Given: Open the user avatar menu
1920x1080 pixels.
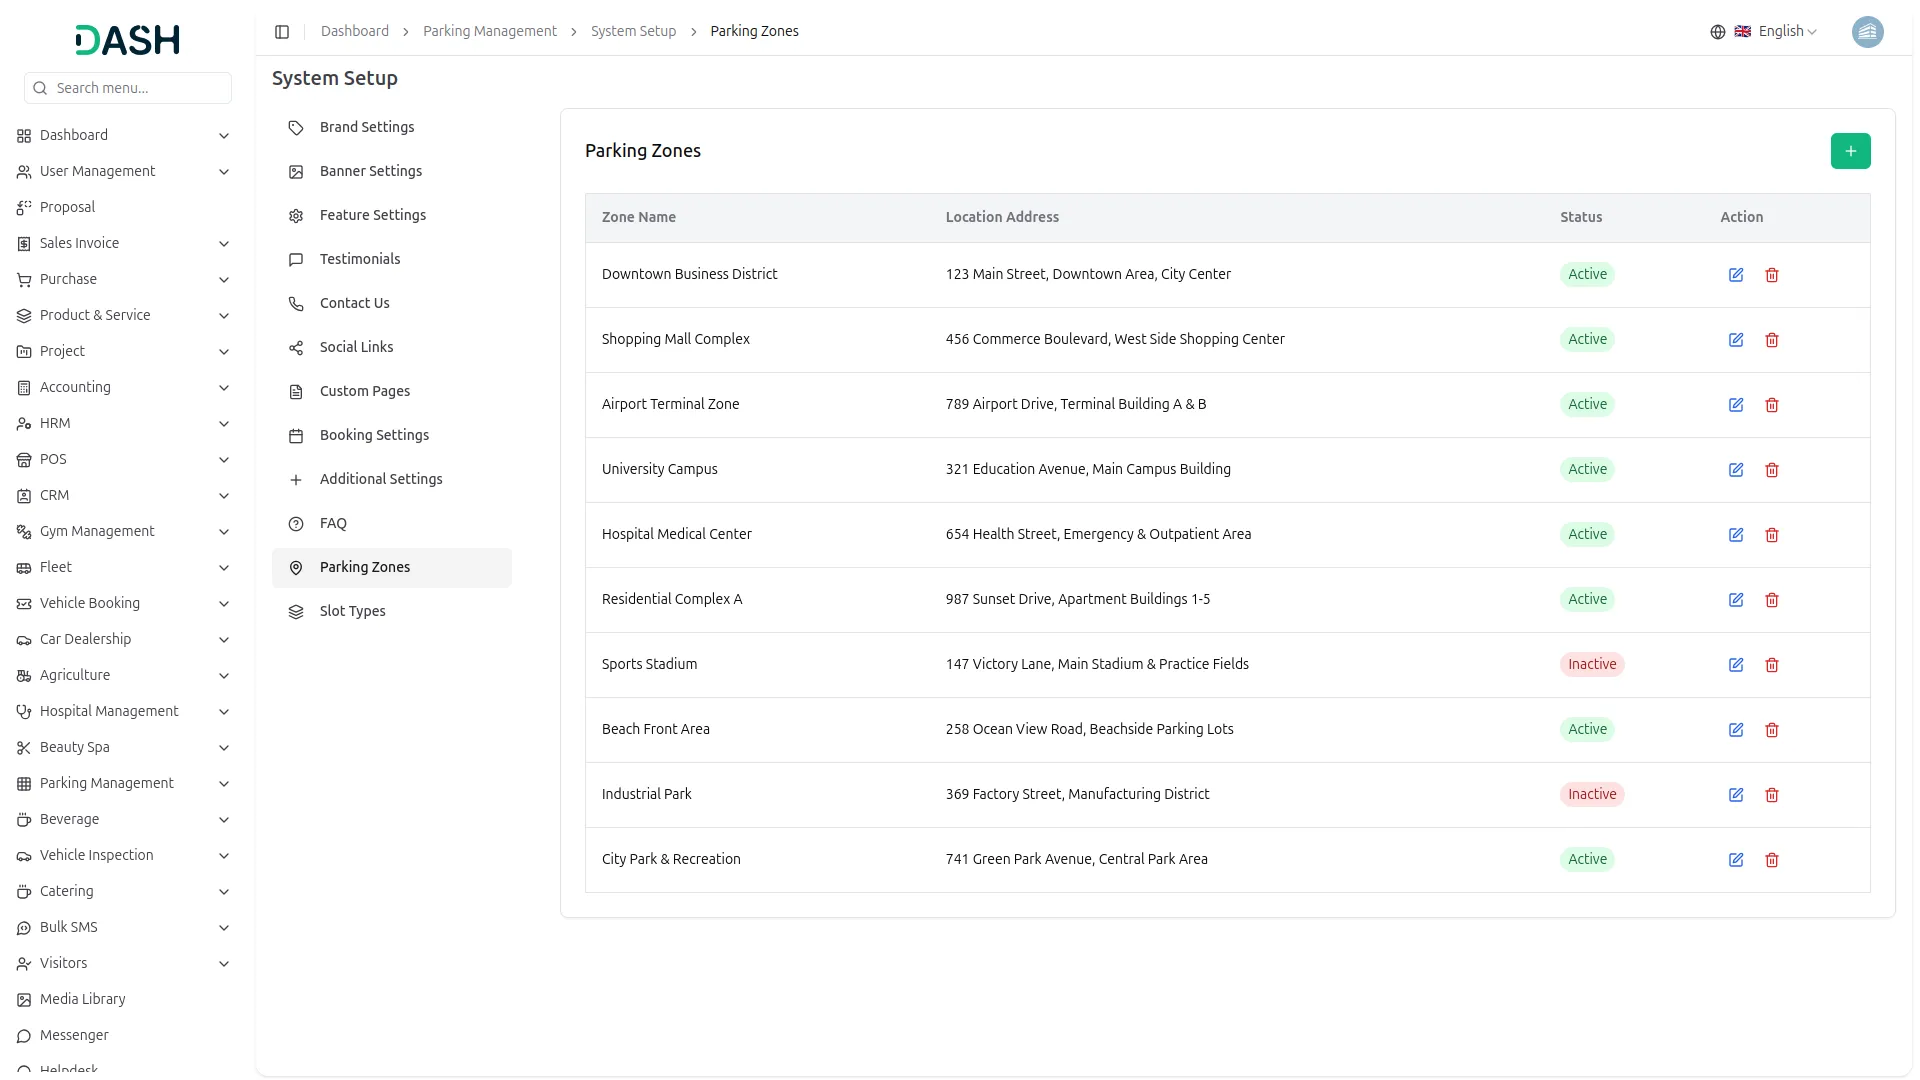Looking at the screenshot, I should [1867, 32].
